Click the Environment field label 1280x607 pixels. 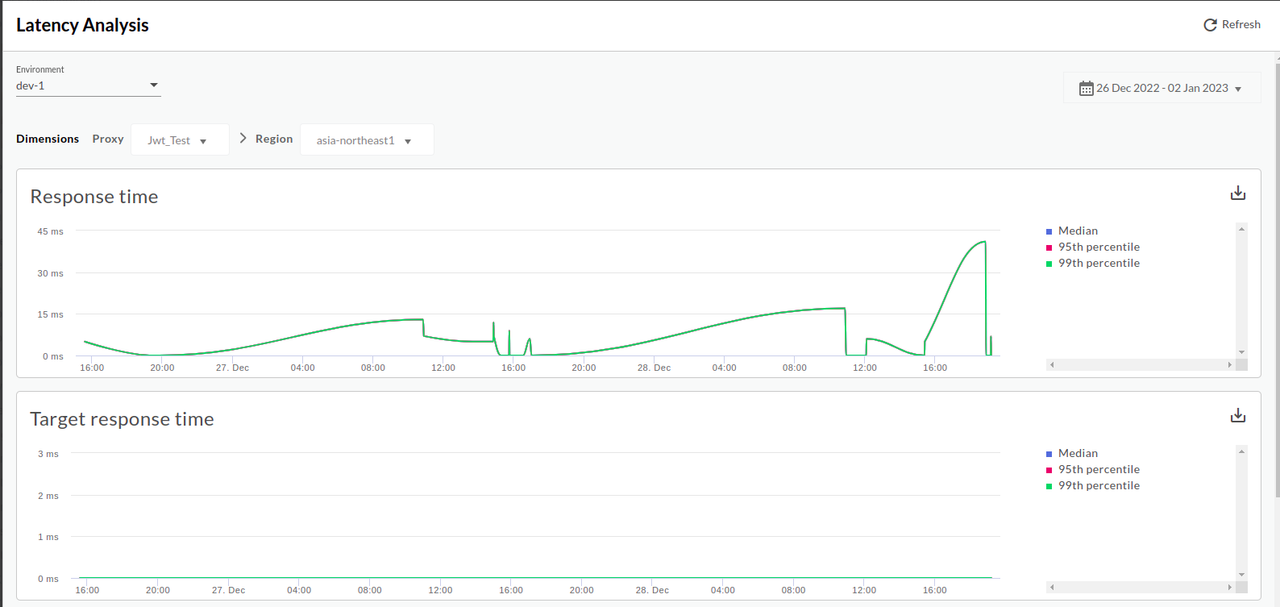tap(40, 70)
